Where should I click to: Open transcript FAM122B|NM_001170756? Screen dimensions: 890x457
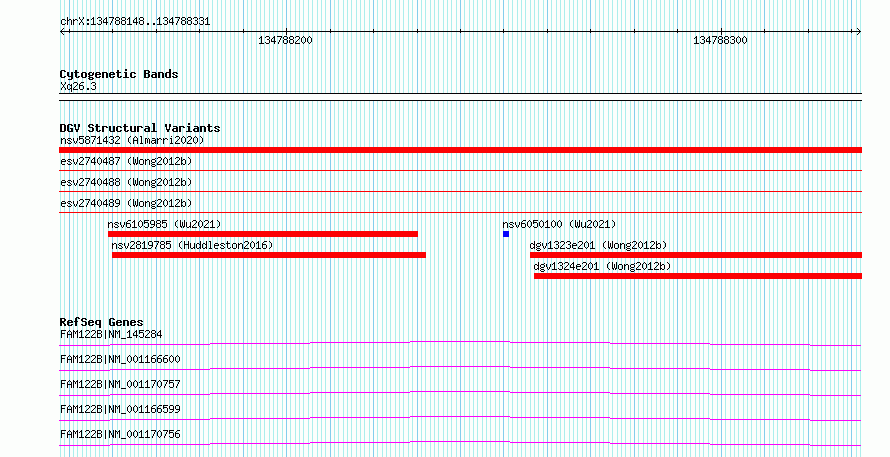point(120,434)
